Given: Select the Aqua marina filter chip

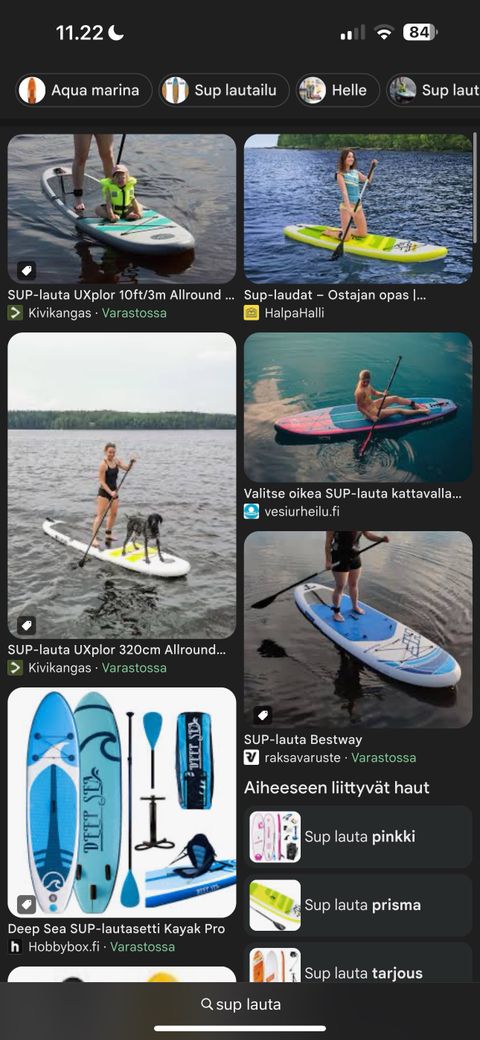Looking at the screenshot, I should coord(84,90).
